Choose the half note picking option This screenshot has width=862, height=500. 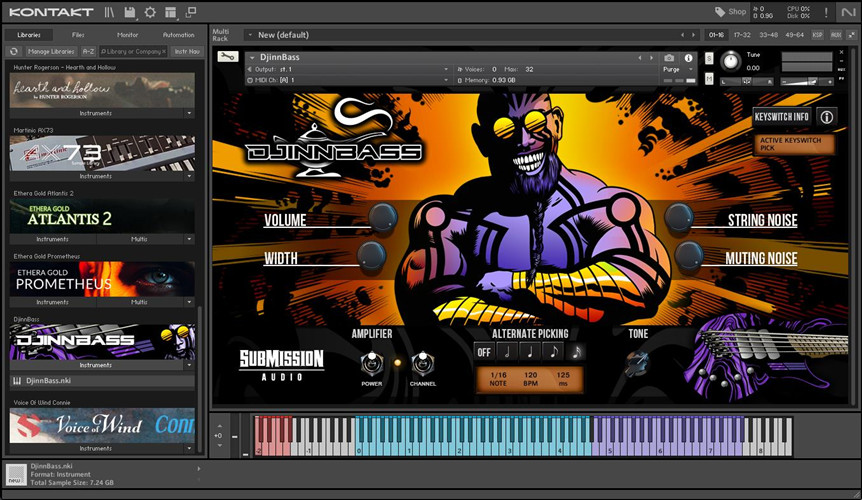click(507, 352)
